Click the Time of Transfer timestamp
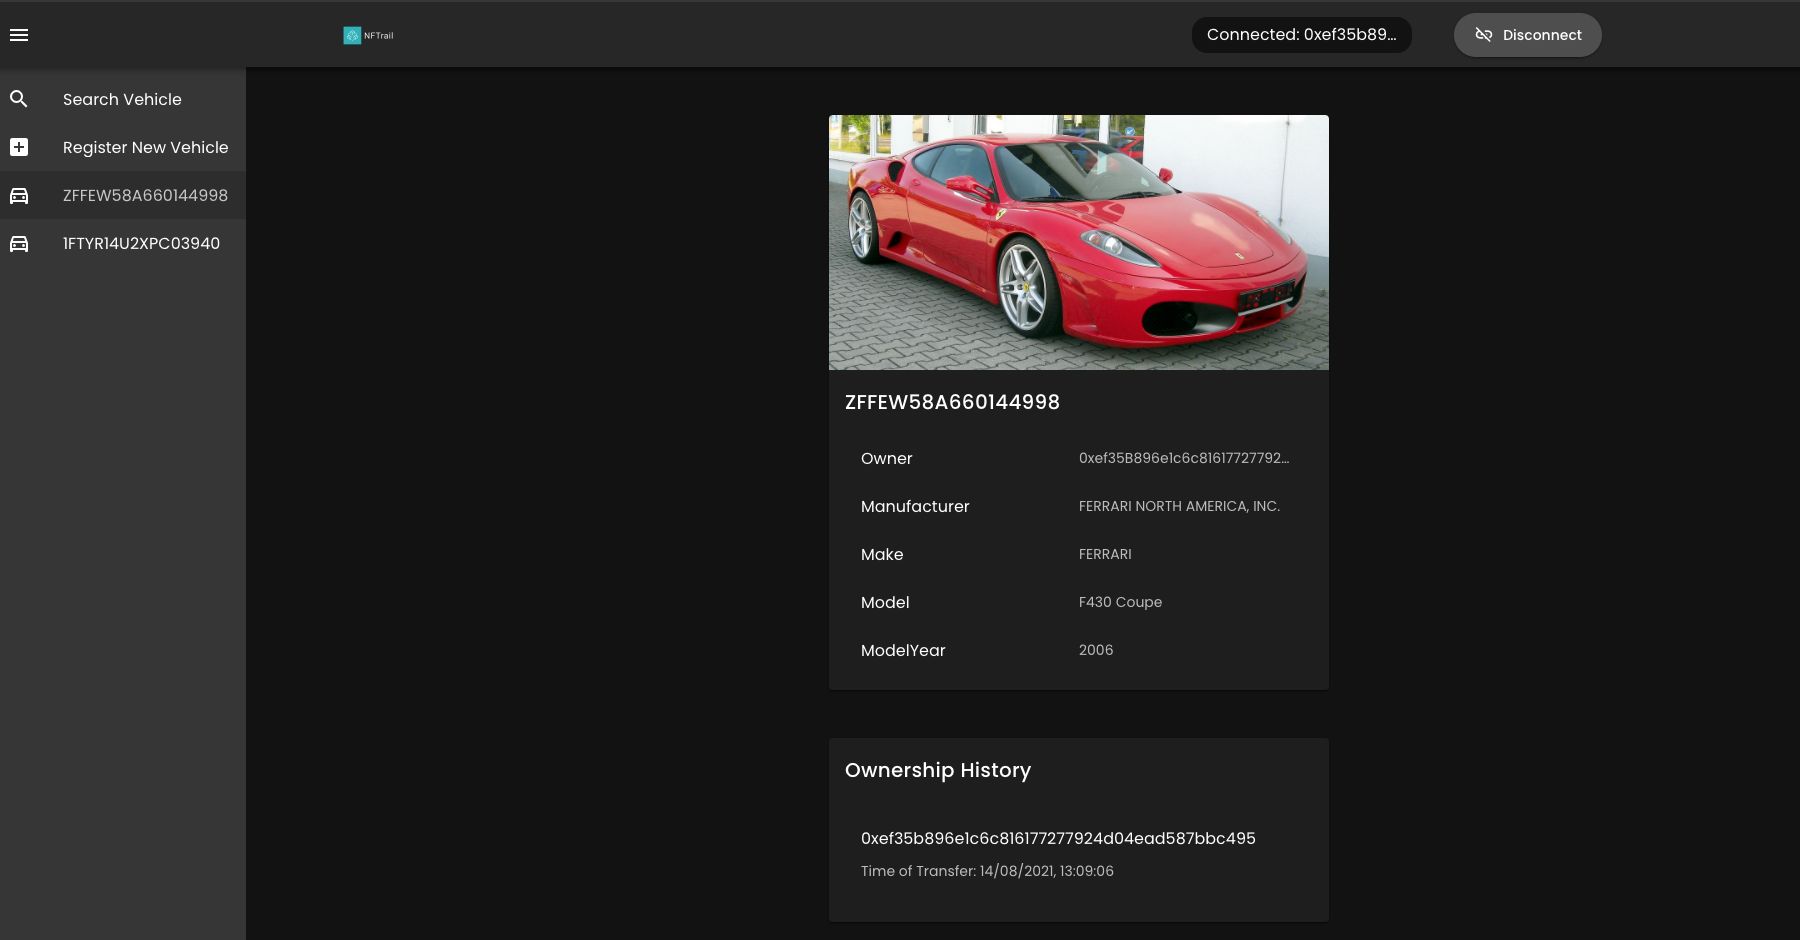 click(x=987, y=871)
